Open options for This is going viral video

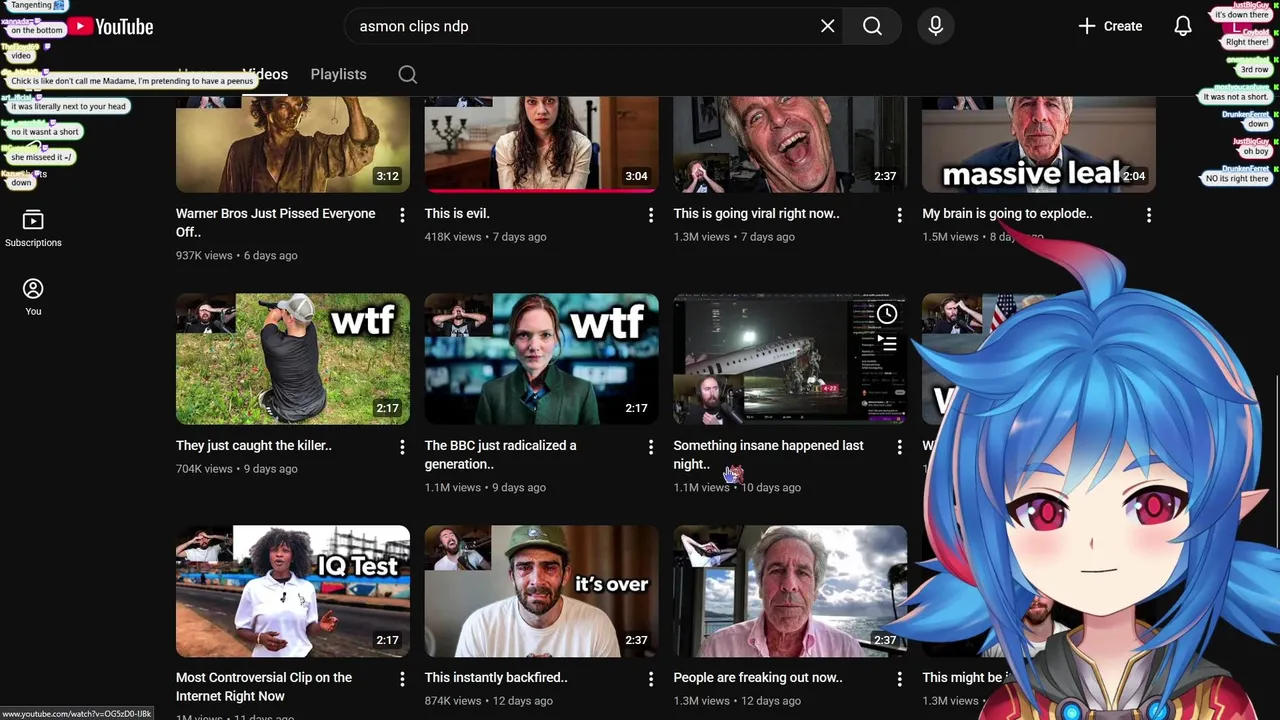(899, 215)
